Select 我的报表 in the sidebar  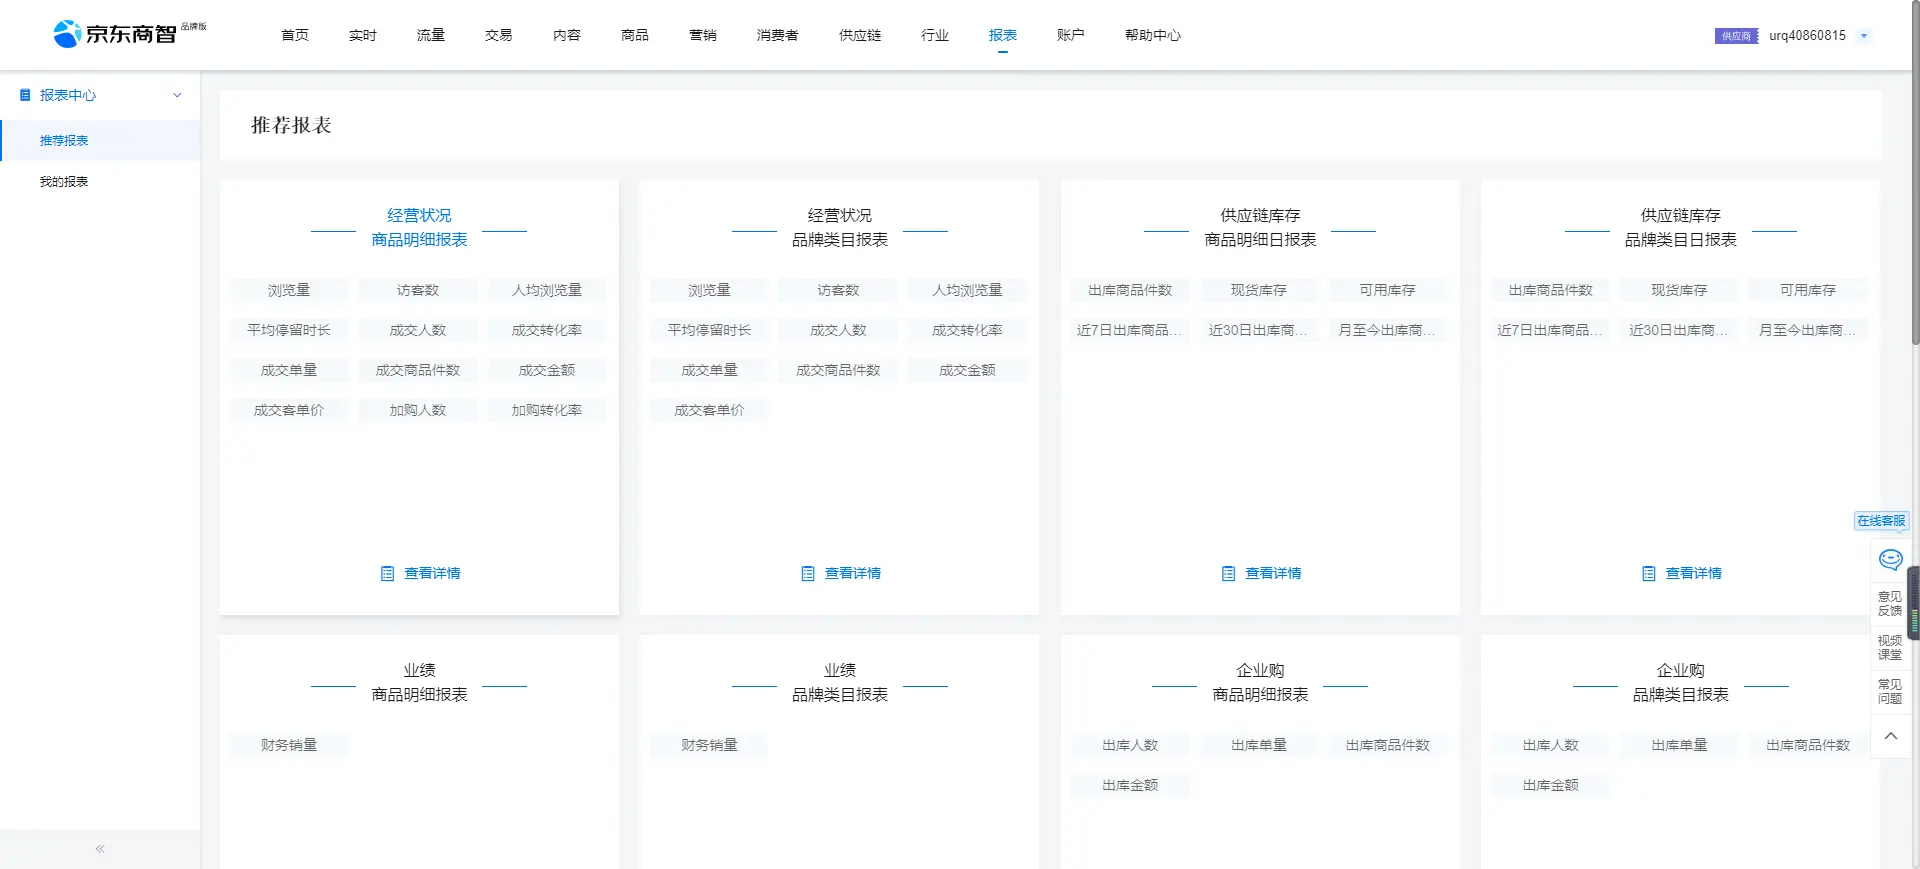(x=64, y=182)
